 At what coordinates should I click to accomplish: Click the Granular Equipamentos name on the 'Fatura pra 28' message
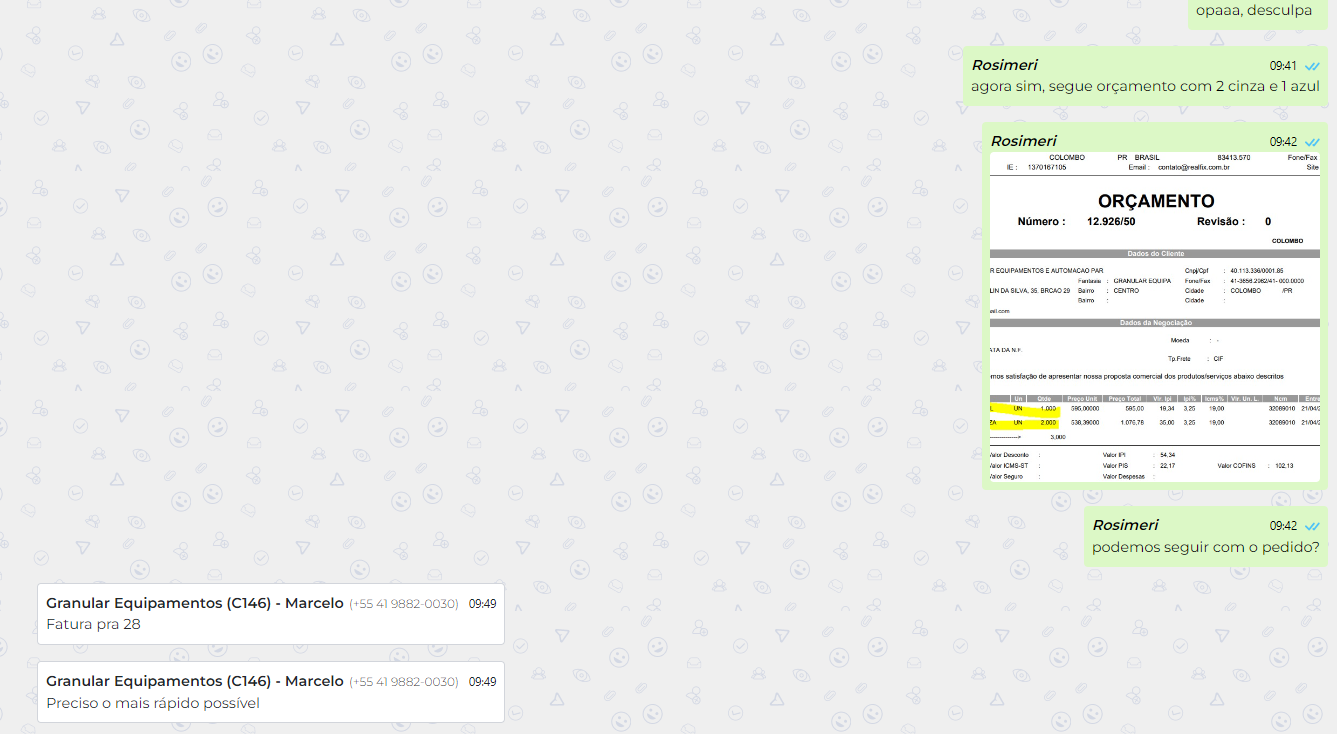194,603
